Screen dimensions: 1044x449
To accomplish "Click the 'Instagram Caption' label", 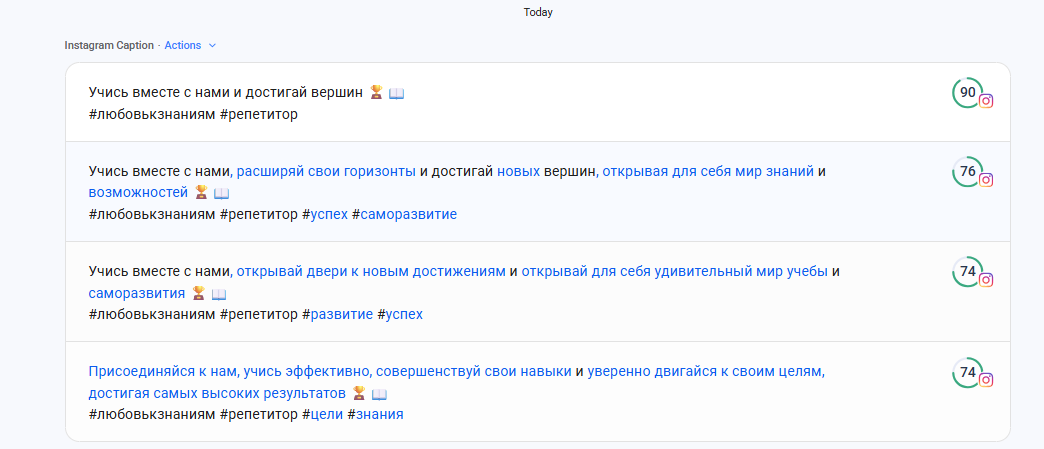I will click(x=109, y=45).
